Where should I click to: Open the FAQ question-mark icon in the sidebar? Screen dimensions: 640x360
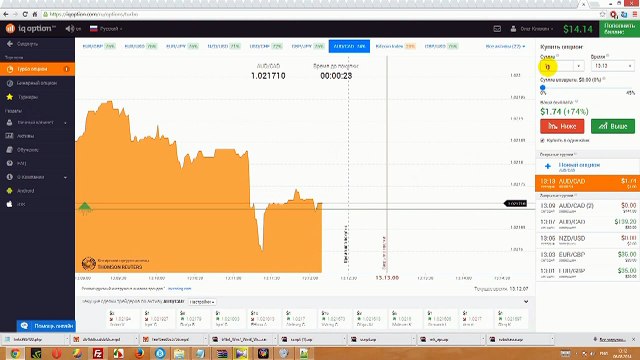[x=10, y=163]
